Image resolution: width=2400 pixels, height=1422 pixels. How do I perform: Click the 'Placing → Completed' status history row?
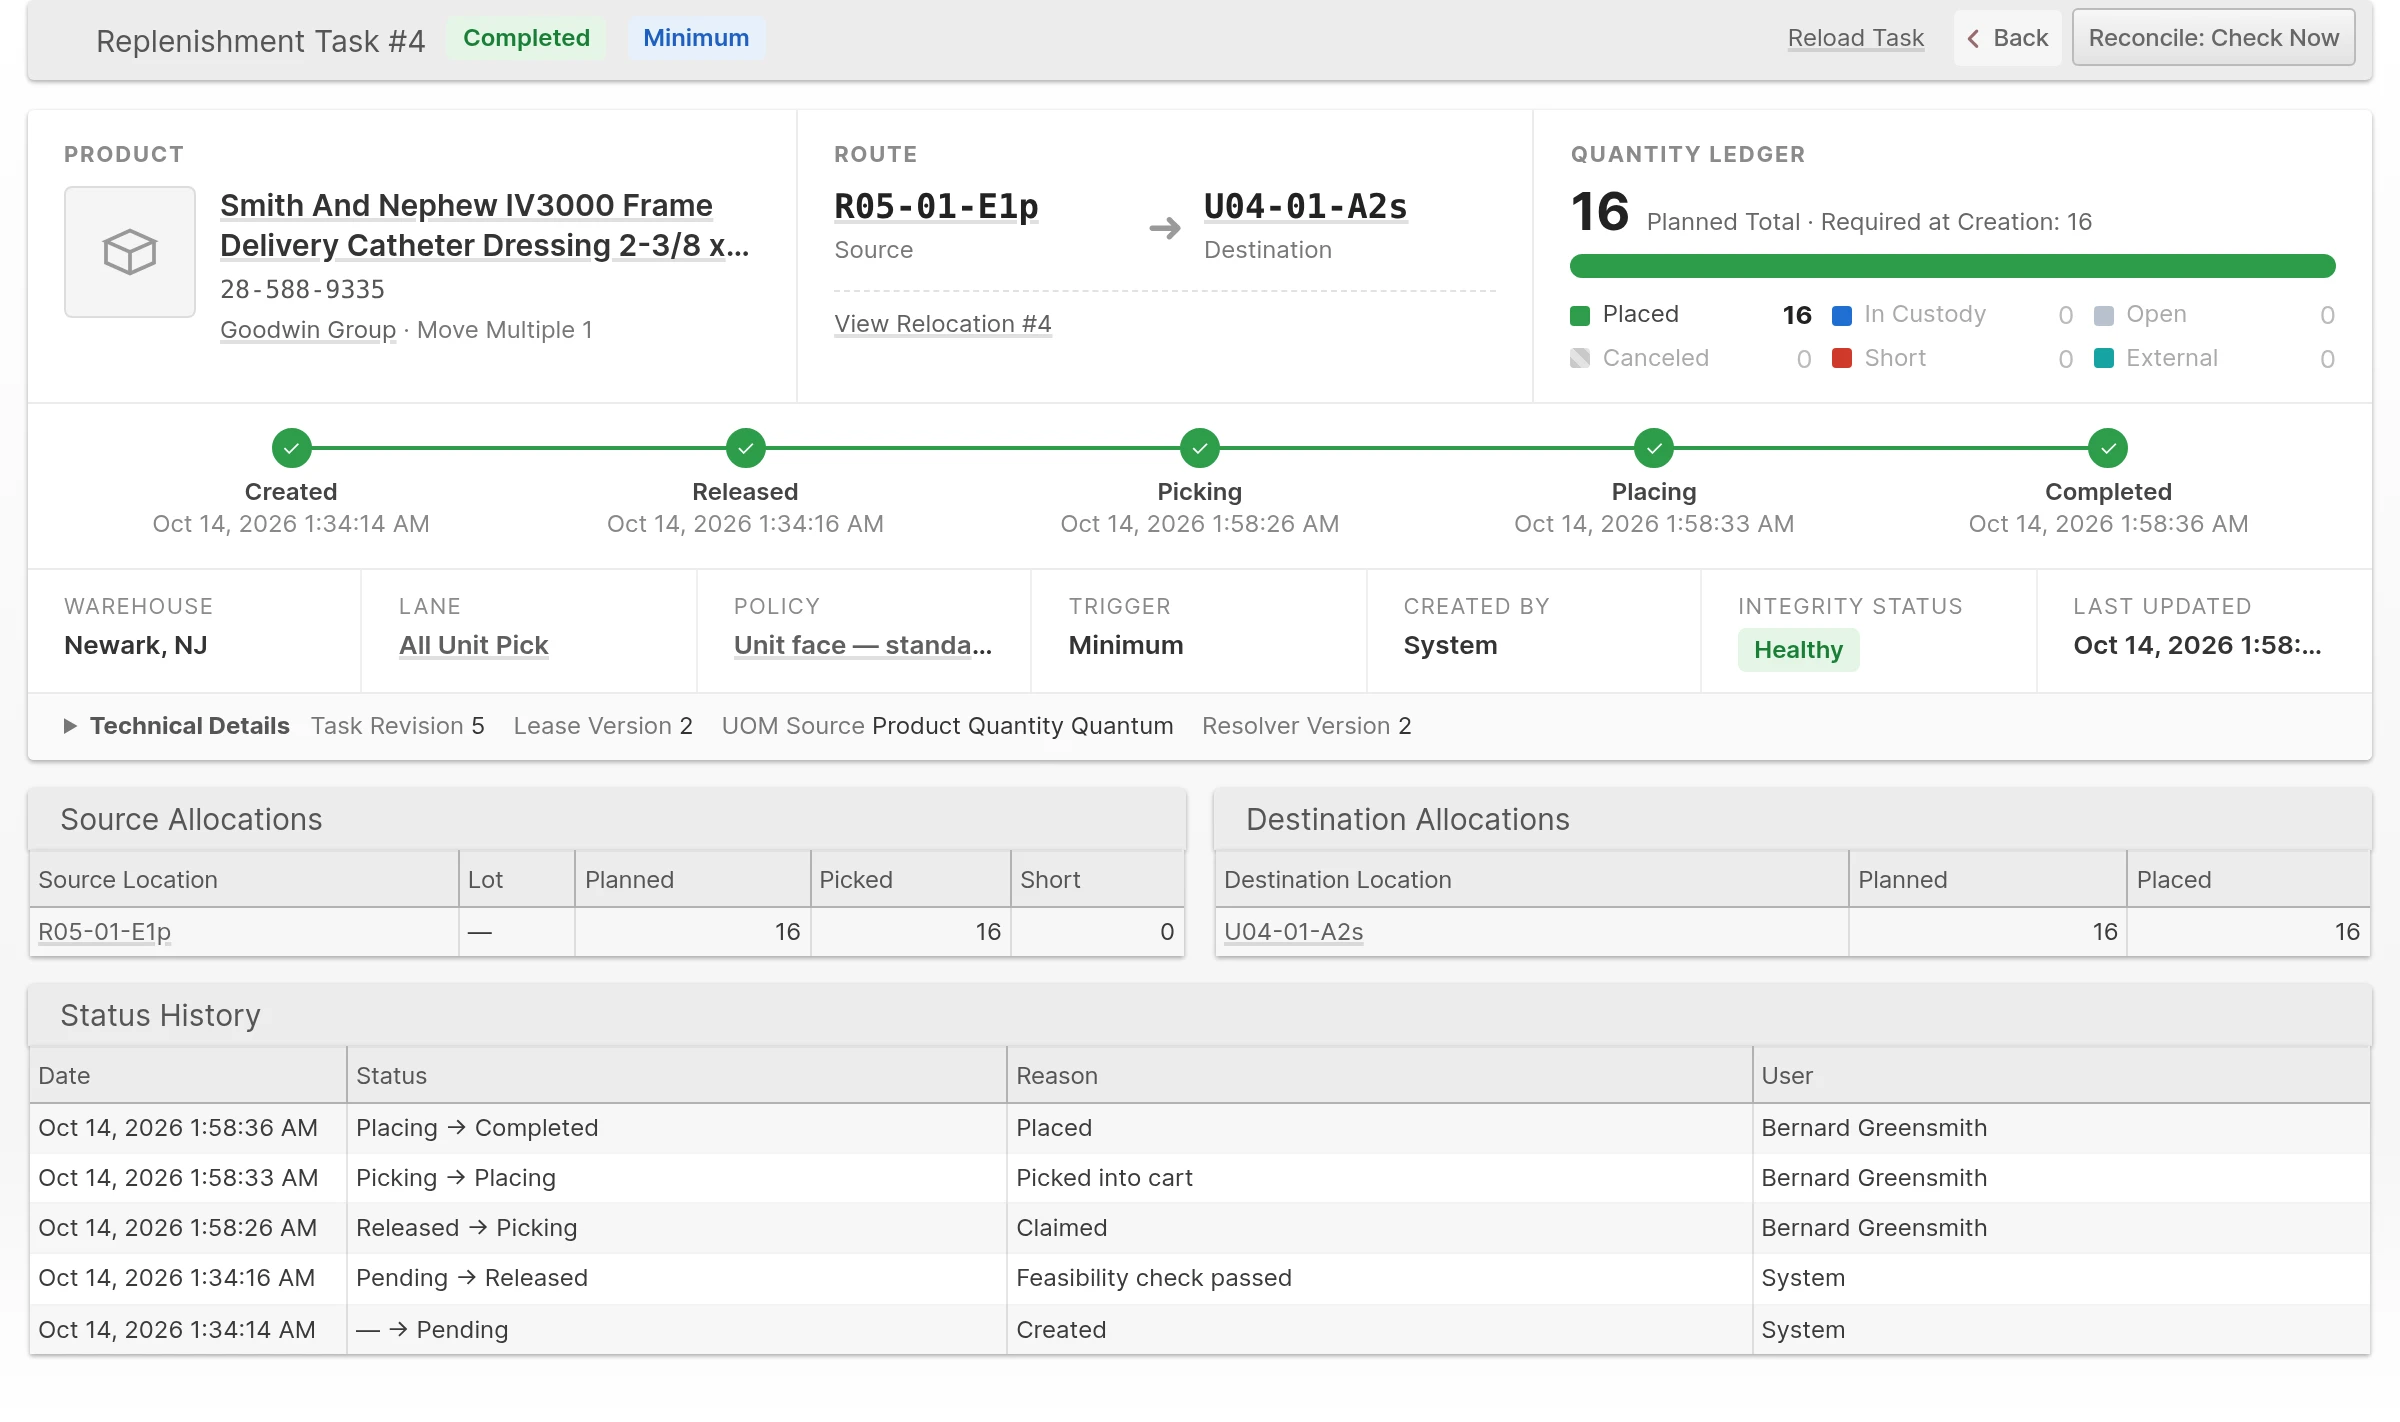tap(1199, 1128)
